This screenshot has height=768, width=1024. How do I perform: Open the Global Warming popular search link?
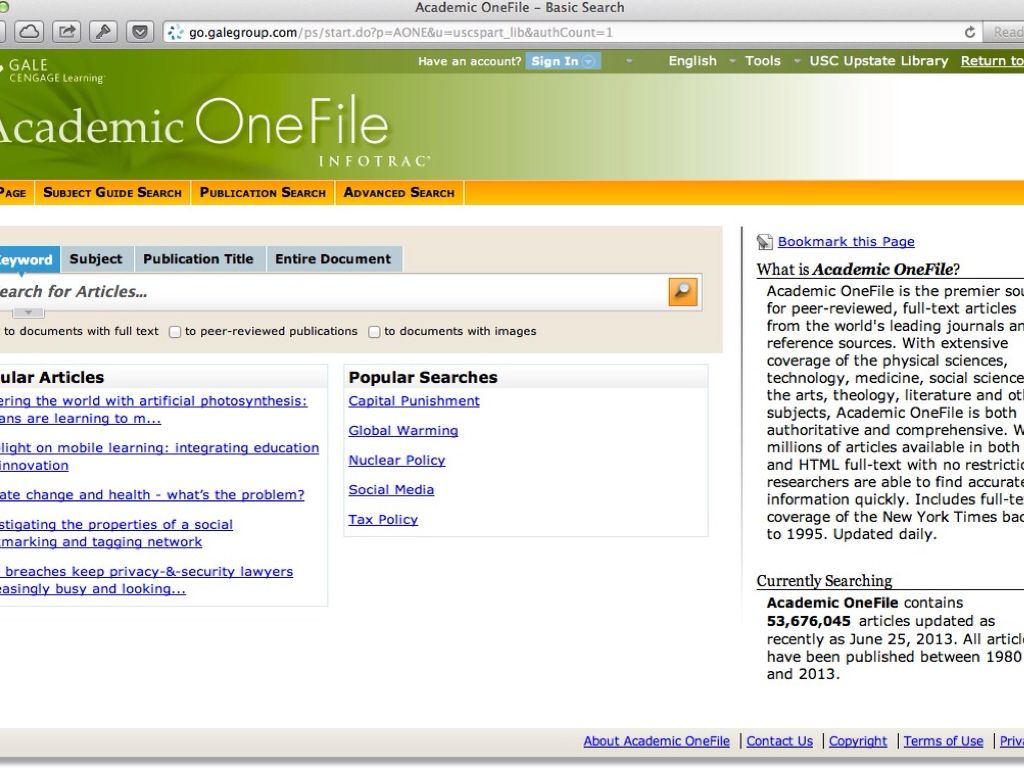point(403,431)
